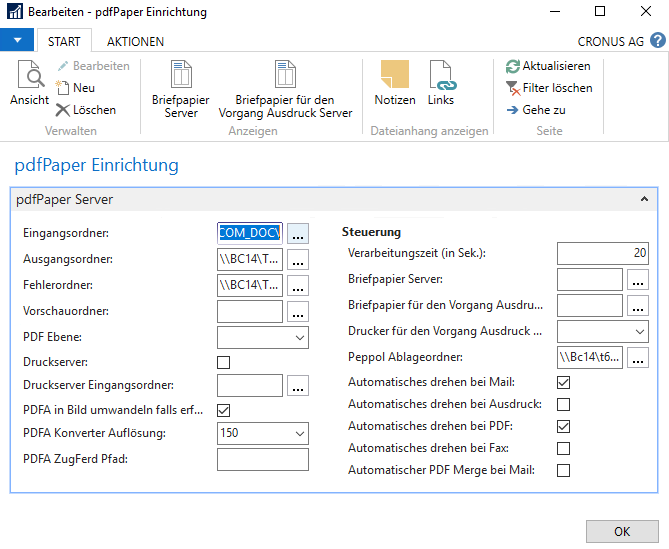Viewport: 669px width, 549px height.
Task: Maximize the pdfPaper Einrichtung window
Action: pos(600,11)
